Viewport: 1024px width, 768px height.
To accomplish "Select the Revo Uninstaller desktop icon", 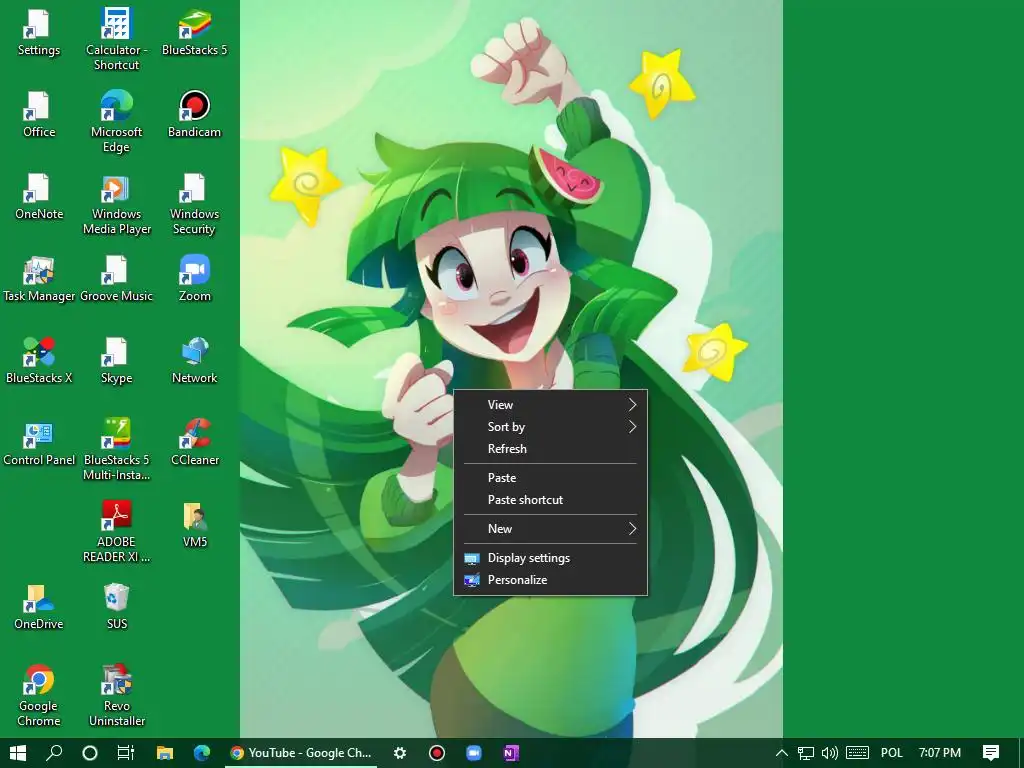I will tap(116, 696).
